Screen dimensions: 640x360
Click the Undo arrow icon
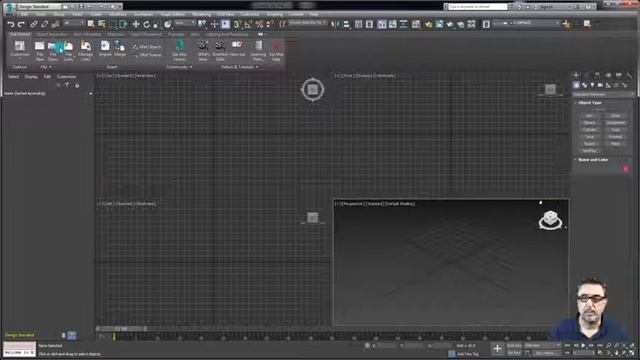point(11,24)
